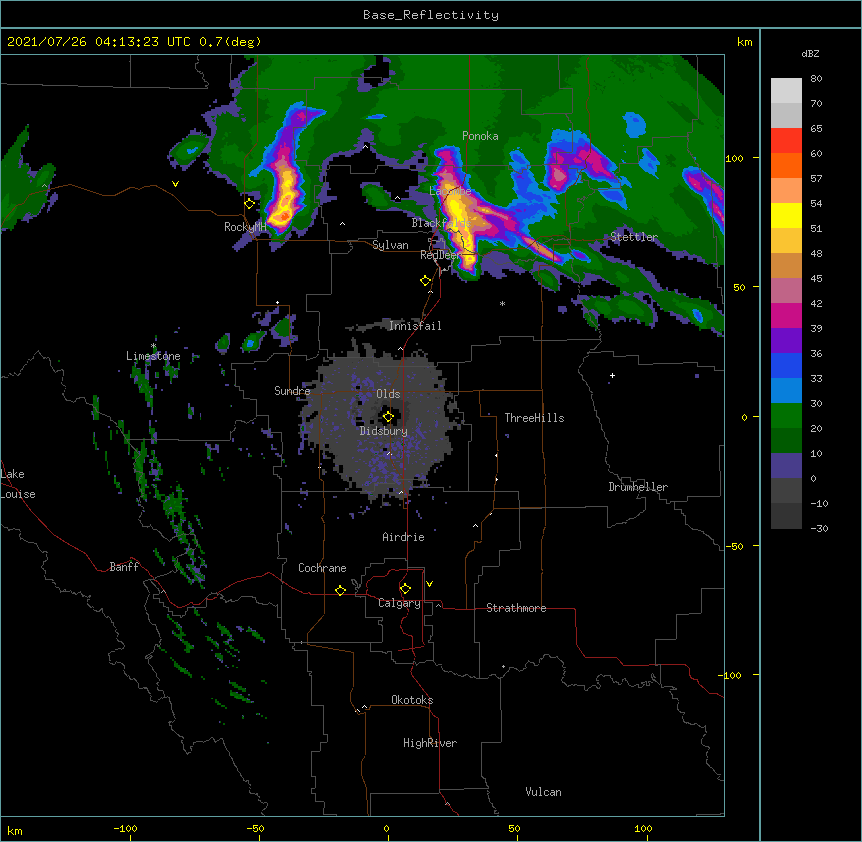Click the km unit label beside the timestamp
This screenshot has width=862, height=842.
click(744, 42)
